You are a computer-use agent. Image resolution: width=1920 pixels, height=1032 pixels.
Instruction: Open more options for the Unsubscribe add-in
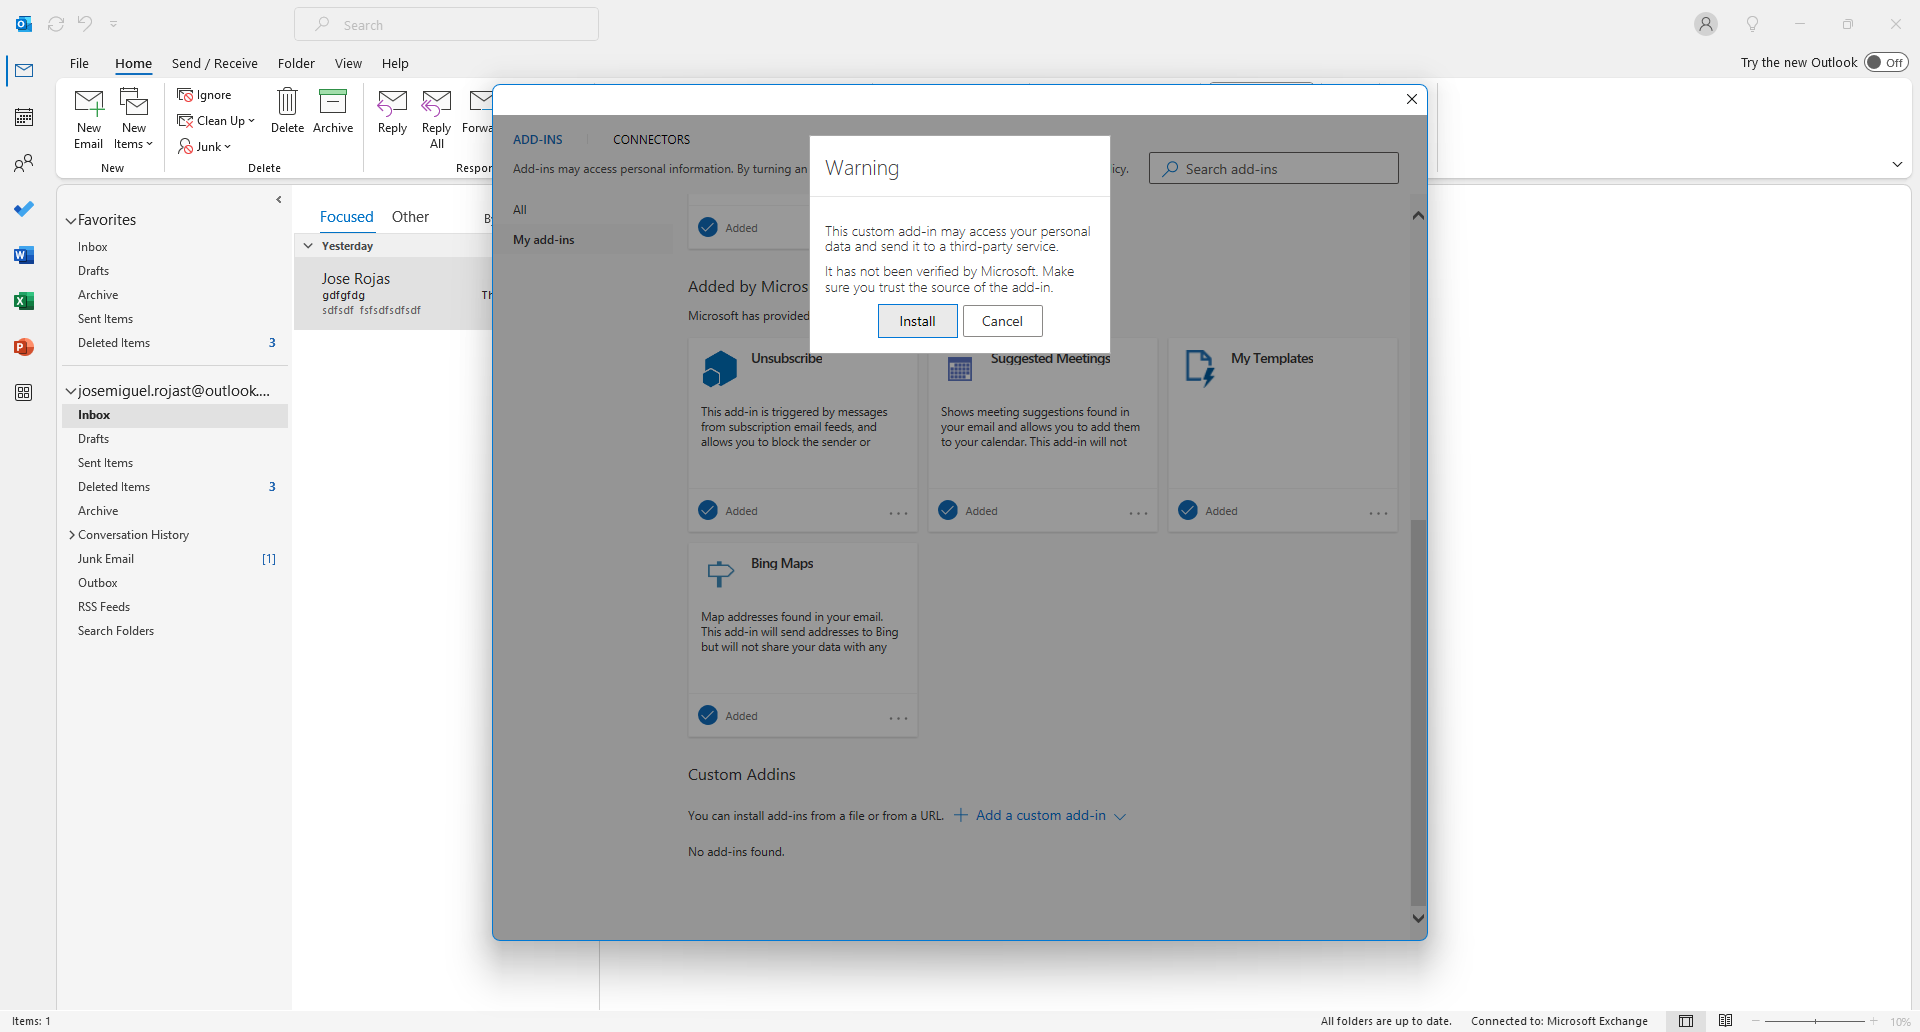(x=898, y=513)
